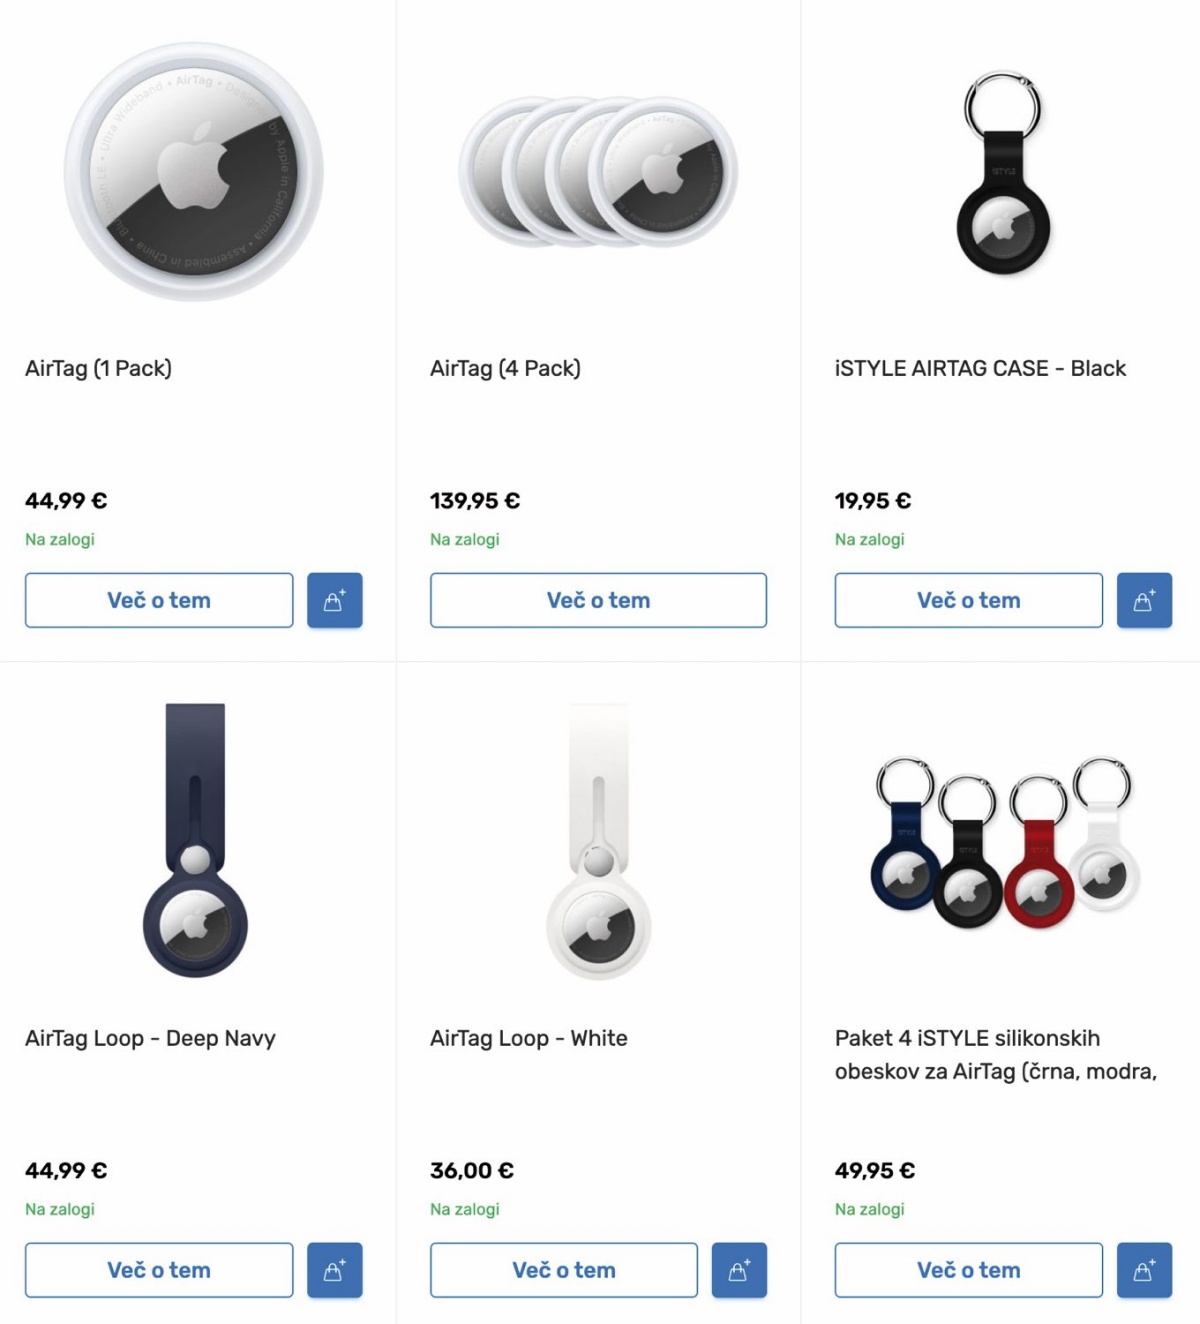This screenshot has width=1200, height=1324.
Task: Select the single AirTag product image
Action: (x=194, y=172)
